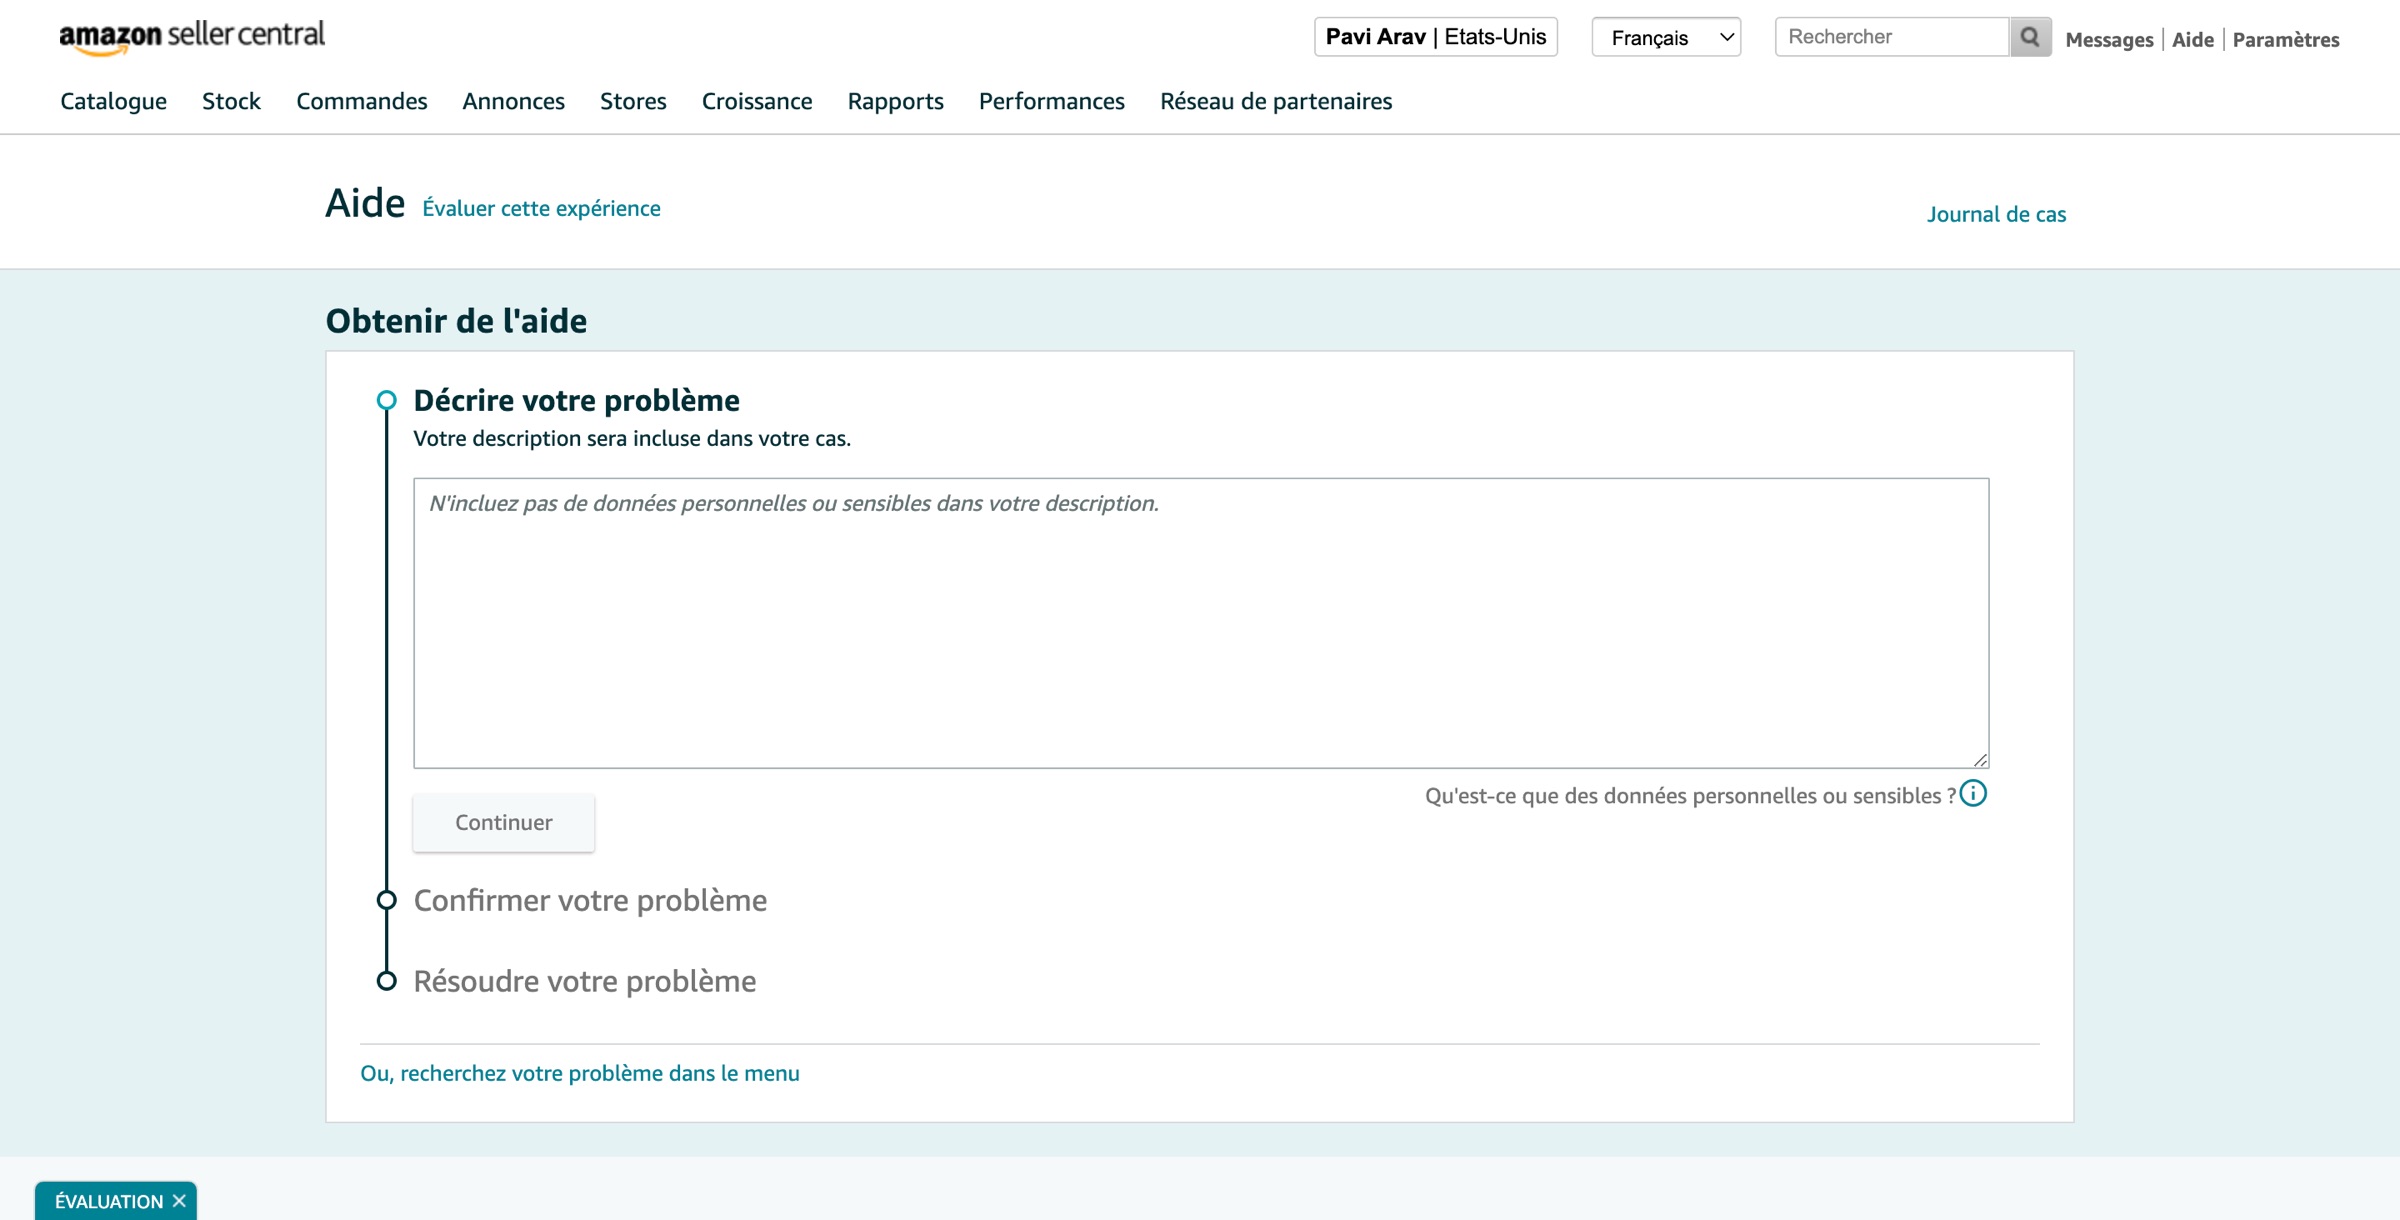This screenshot has height=1220, width=2400.
Task: Open the Croissance menu
Action: (x=757, y=101)
